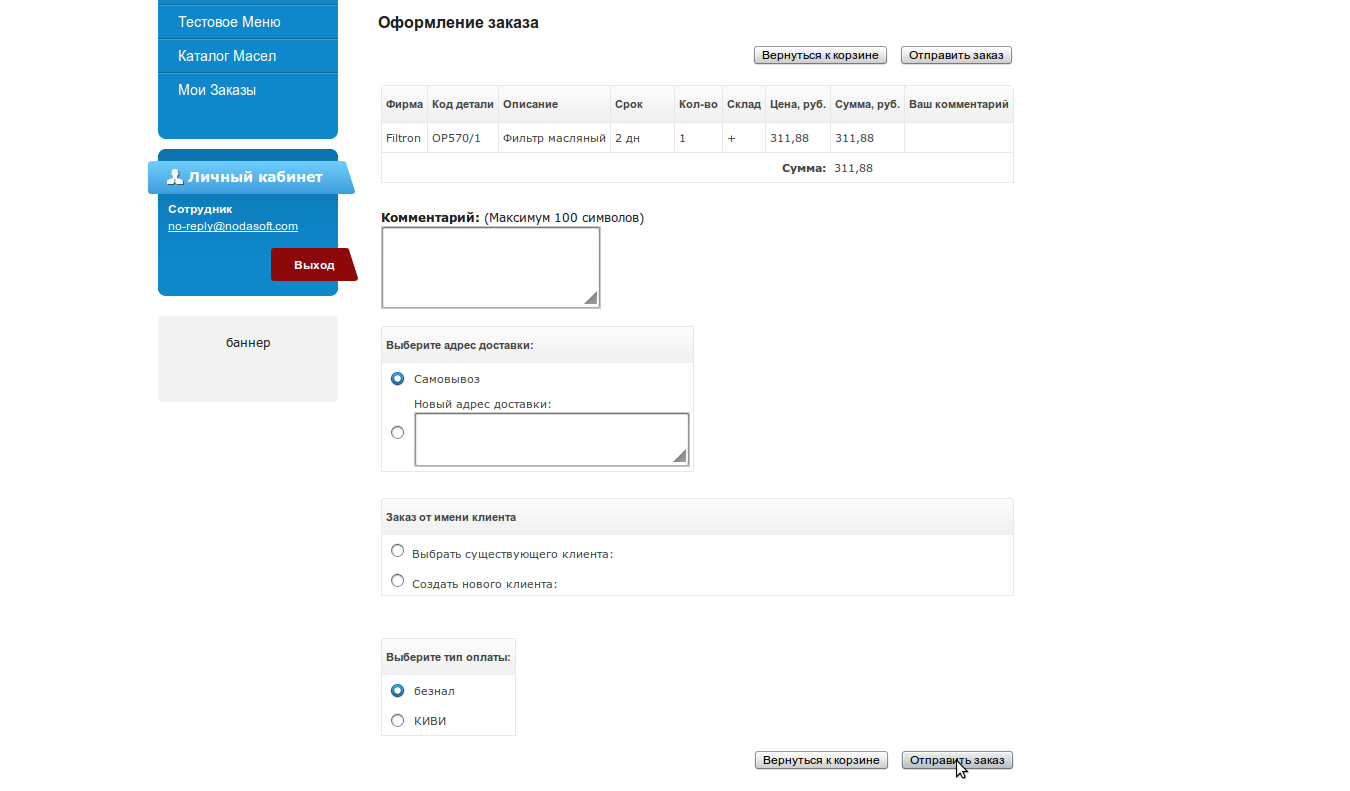Open Тестовое Меню in the sidebar
This screenshot has height=791, width=1350.
229,22
